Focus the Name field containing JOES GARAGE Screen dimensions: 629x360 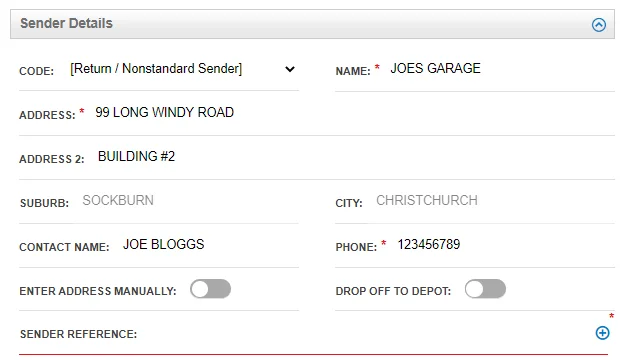[x=501, y=69]
